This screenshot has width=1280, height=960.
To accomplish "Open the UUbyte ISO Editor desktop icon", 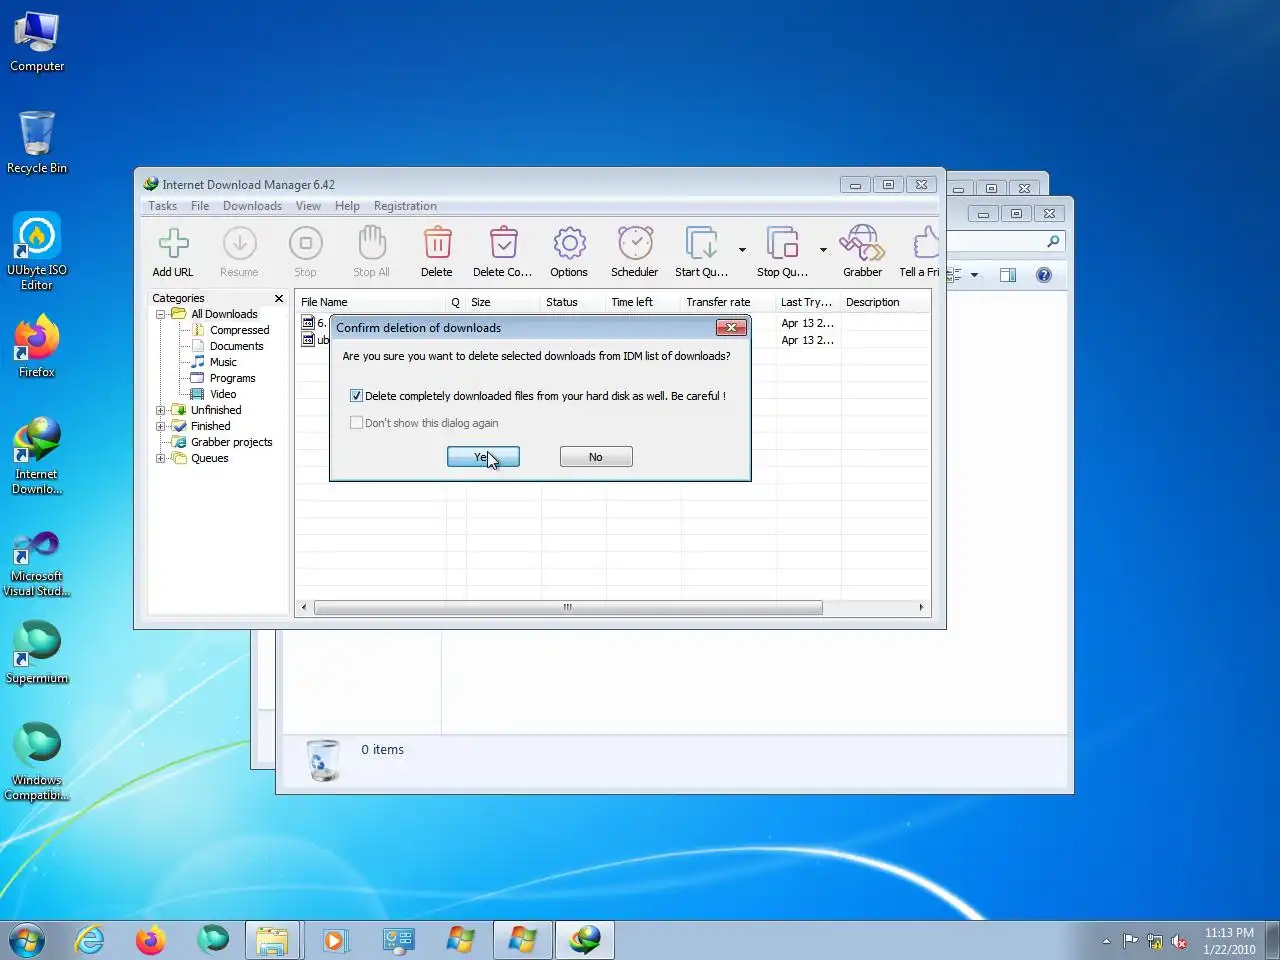I will coord(37,251).
